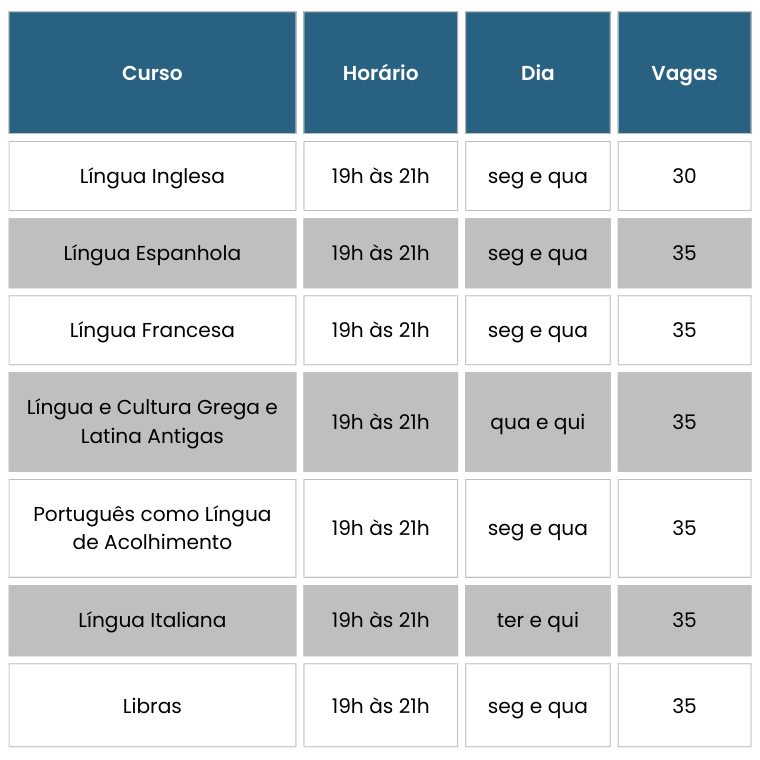Screen dimensions: 760x760
Task: Click the Língua Francesa day cell
Action: 537,330
